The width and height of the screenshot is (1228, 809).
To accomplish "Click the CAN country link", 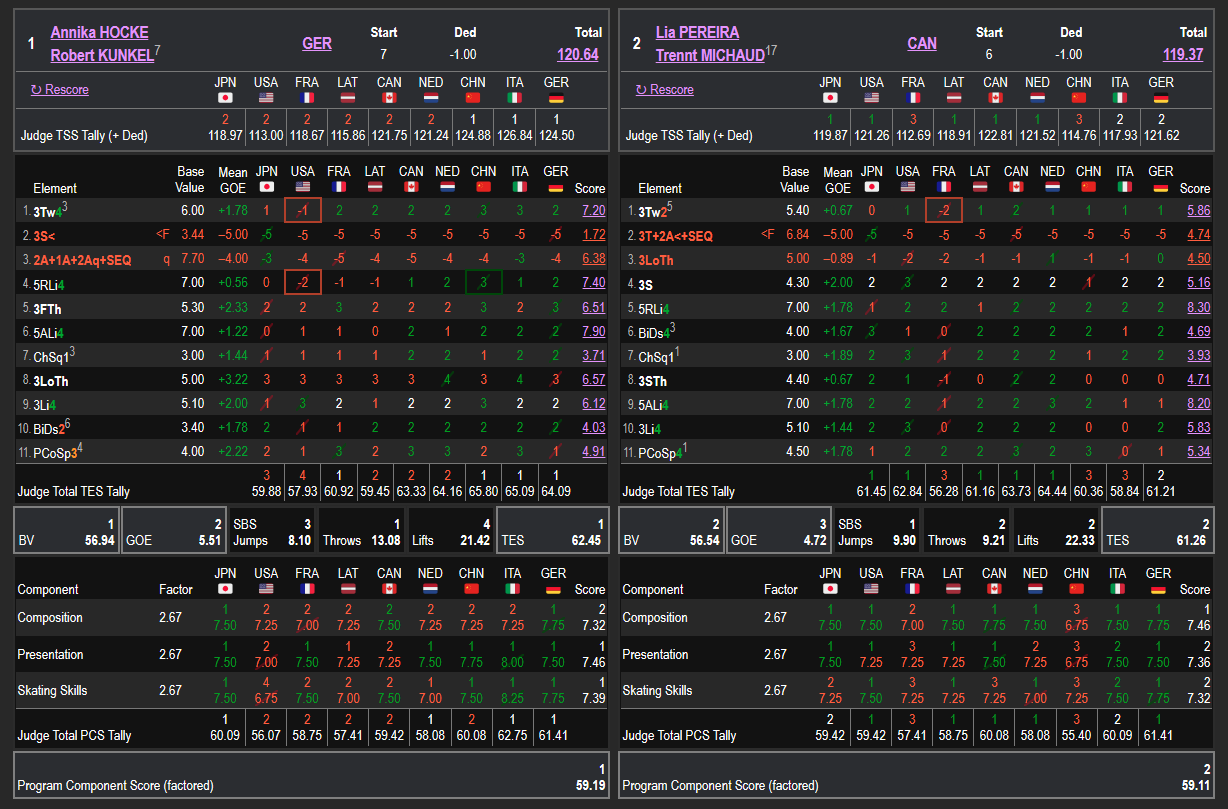I will click(x=922, y=44).
